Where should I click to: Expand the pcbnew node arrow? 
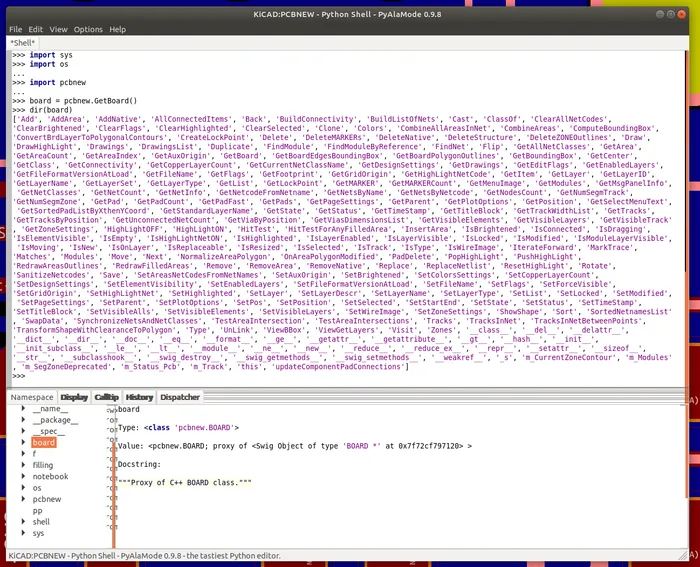tap(24, 498)
